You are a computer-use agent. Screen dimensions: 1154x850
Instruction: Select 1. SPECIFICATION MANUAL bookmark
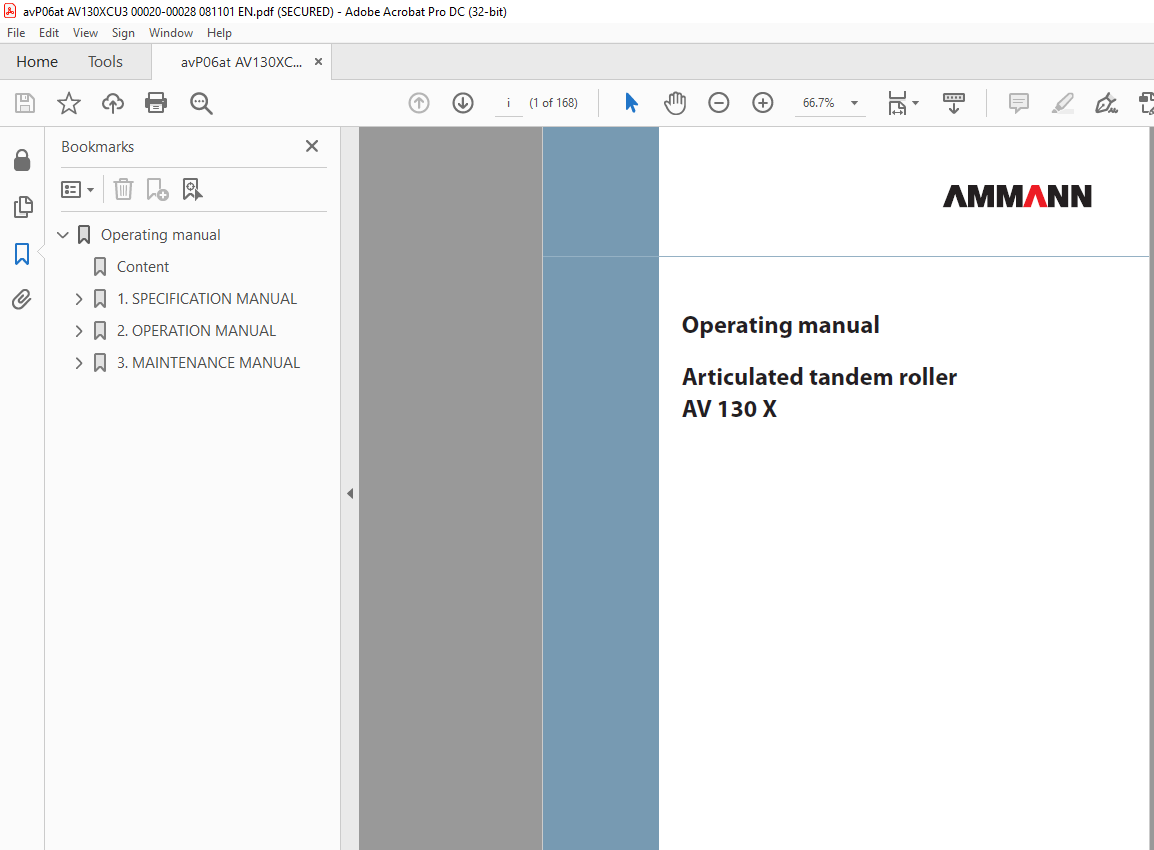pyautogui.click(x=207, y=299)
